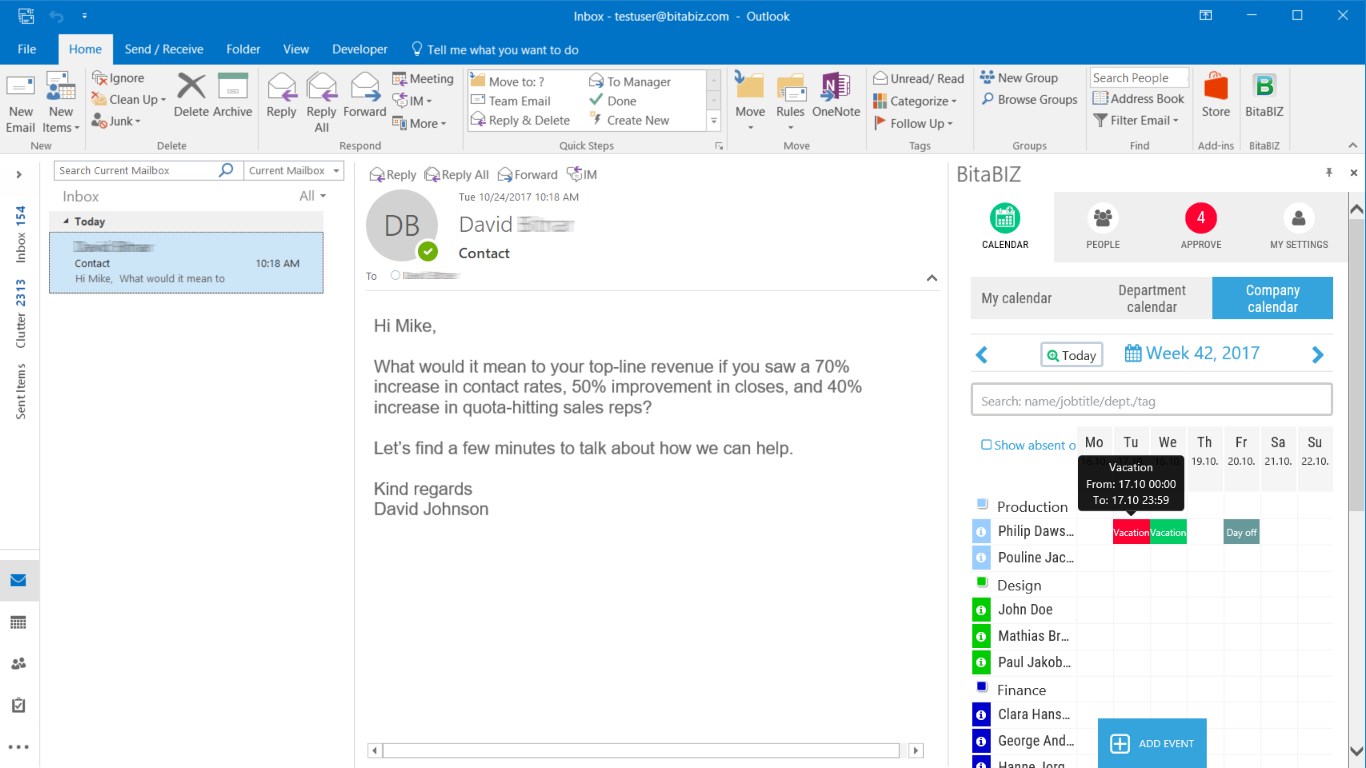
Task: Open Follow Up dropdown
Action: click(x=913, y=123)
